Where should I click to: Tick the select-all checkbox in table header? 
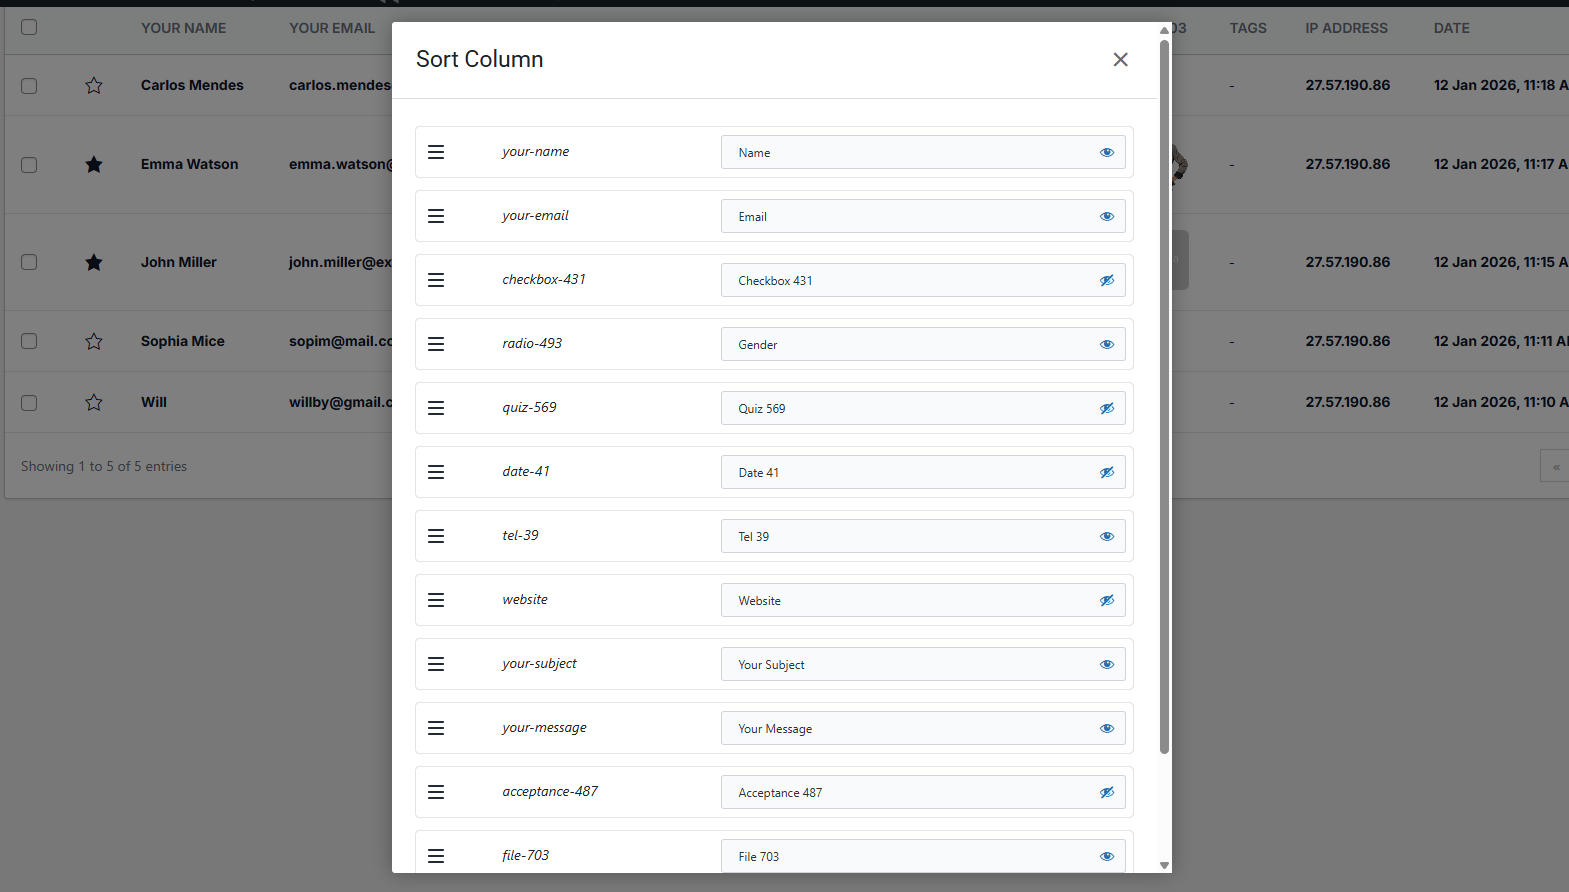(x=29, y=27)
